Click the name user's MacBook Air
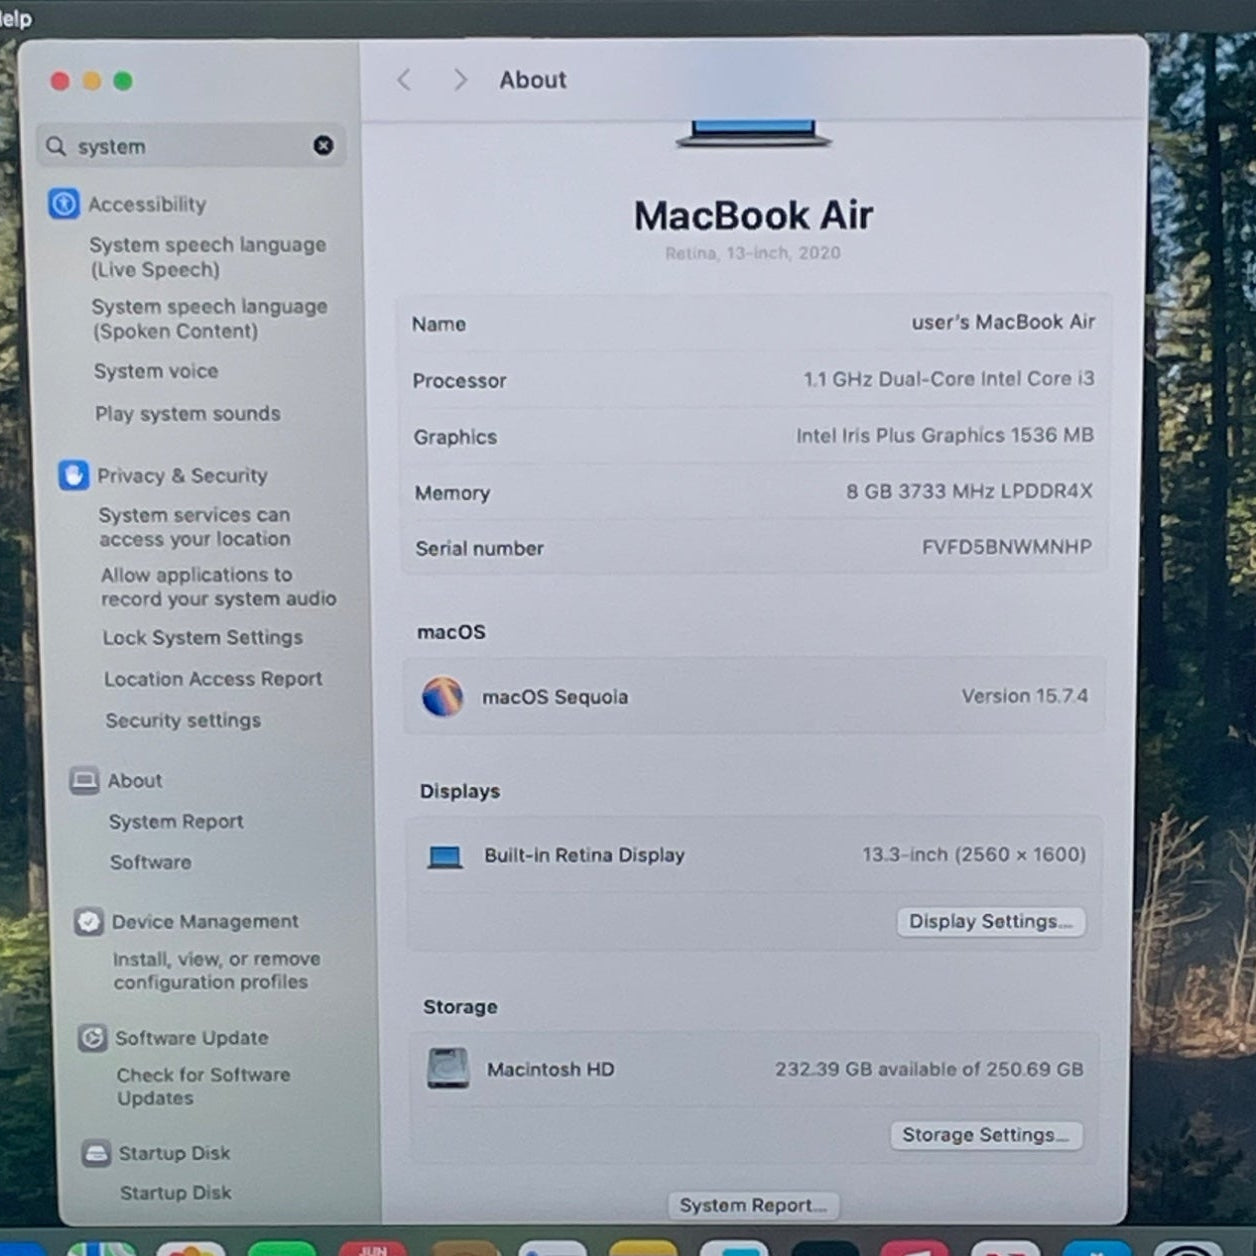The height and width of the screenshot is (1256, 1256). [x=1003, y=322]
